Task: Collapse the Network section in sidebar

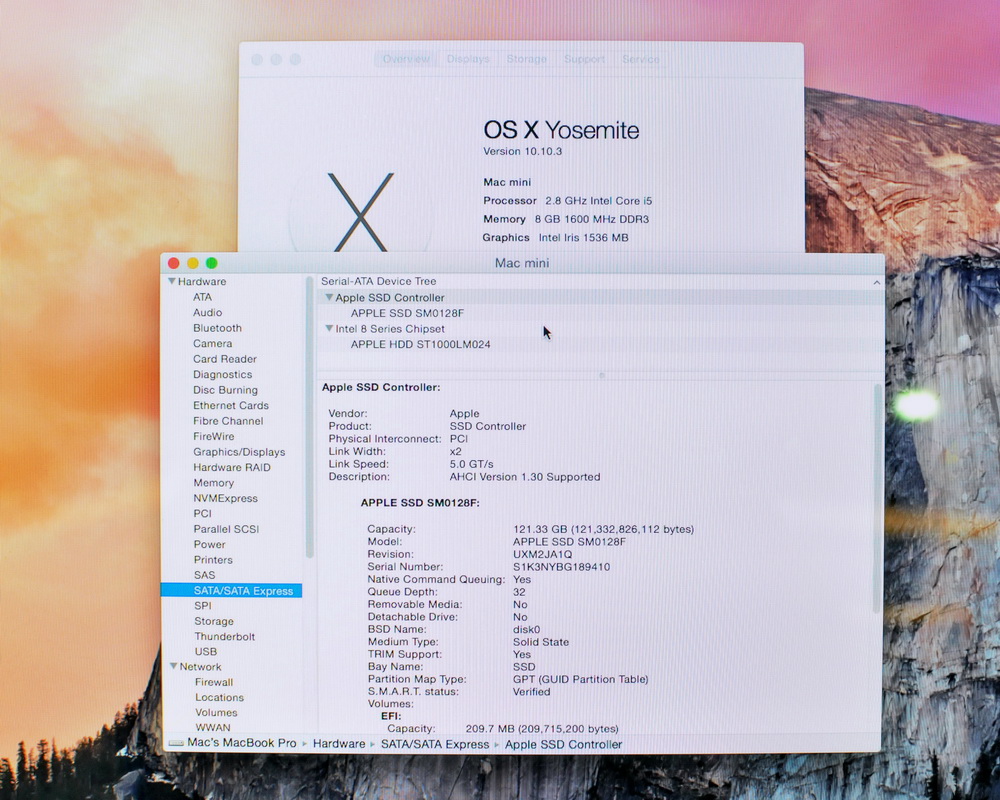Action: [173, 666]
